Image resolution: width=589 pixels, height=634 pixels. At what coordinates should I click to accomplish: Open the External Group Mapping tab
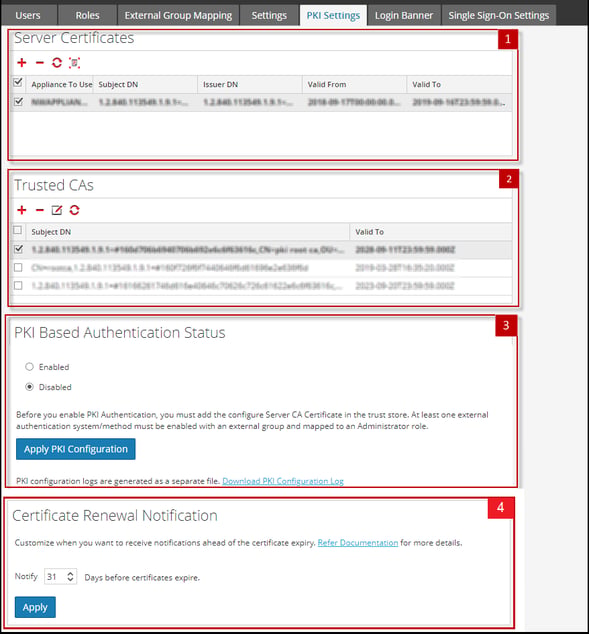[178, 15]
